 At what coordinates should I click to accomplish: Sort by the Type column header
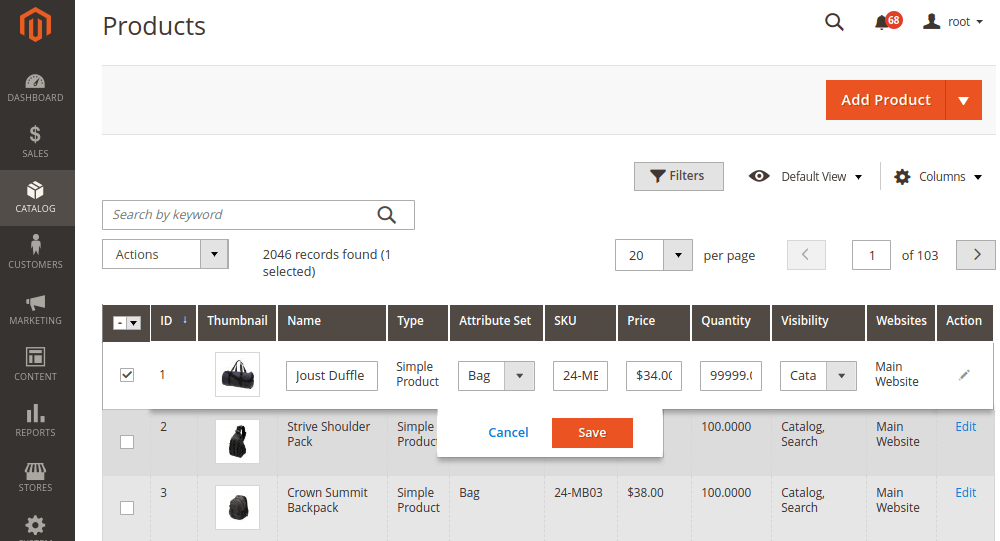(x=418, y=321)
